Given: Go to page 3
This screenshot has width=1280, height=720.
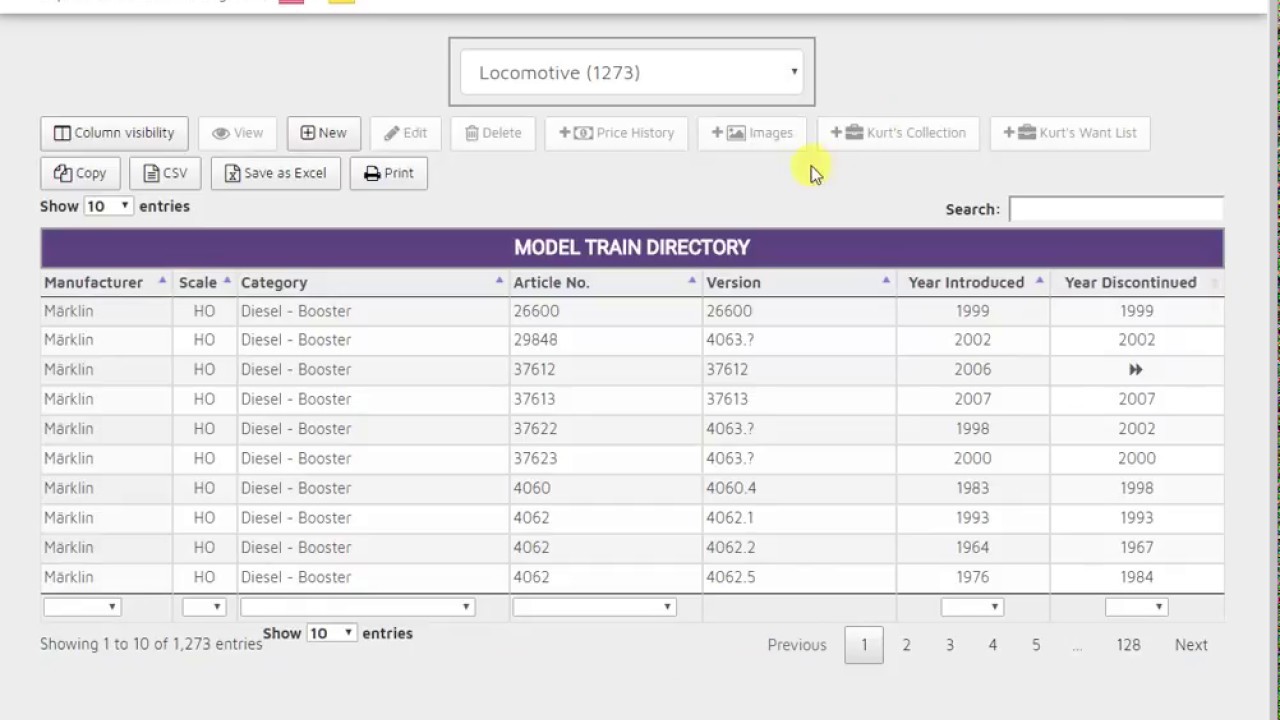Looking at the screenshot, I should pos(950,645).
